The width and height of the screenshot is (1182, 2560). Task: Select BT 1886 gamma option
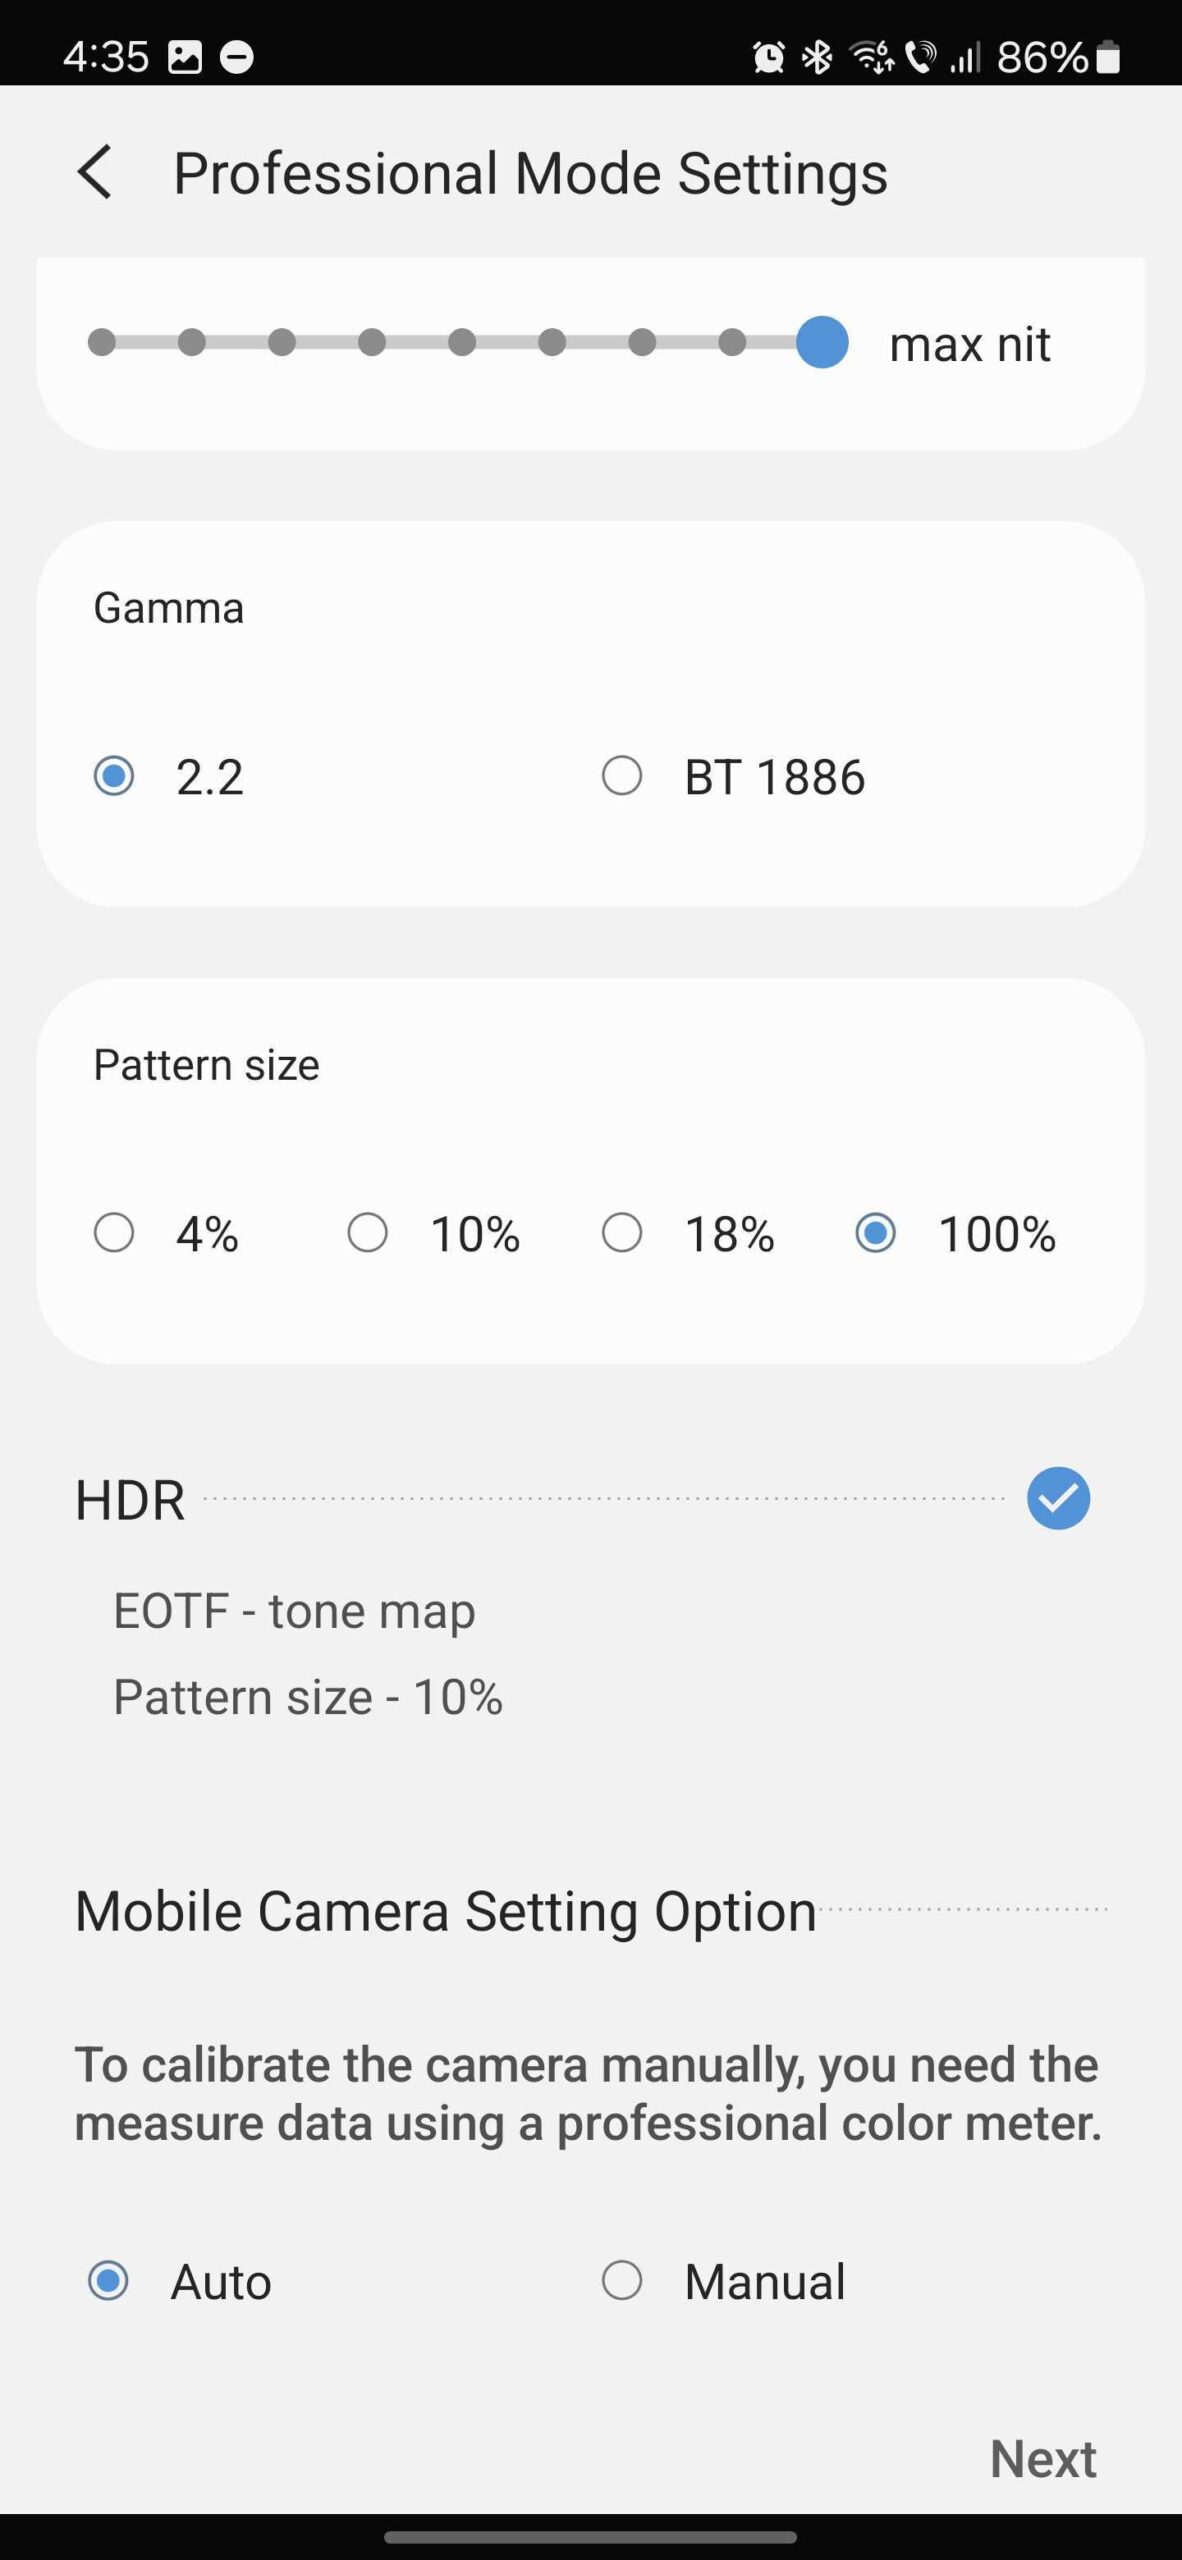[622, 776]
